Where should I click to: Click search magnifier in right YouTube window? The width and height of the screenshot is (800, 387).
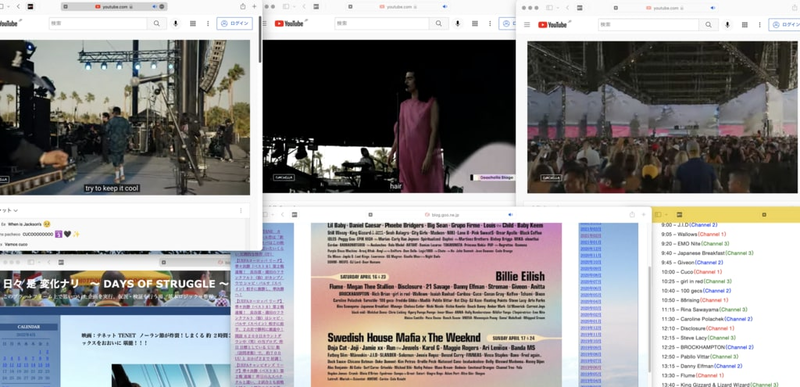[x=708, y=24]
